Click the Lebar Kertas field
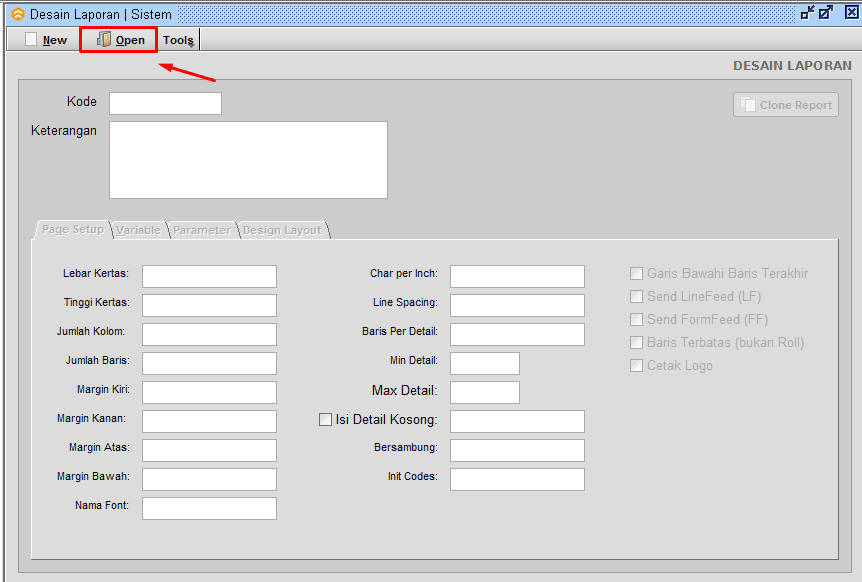The height and width of the screenshot is (582, 862). 209,276
